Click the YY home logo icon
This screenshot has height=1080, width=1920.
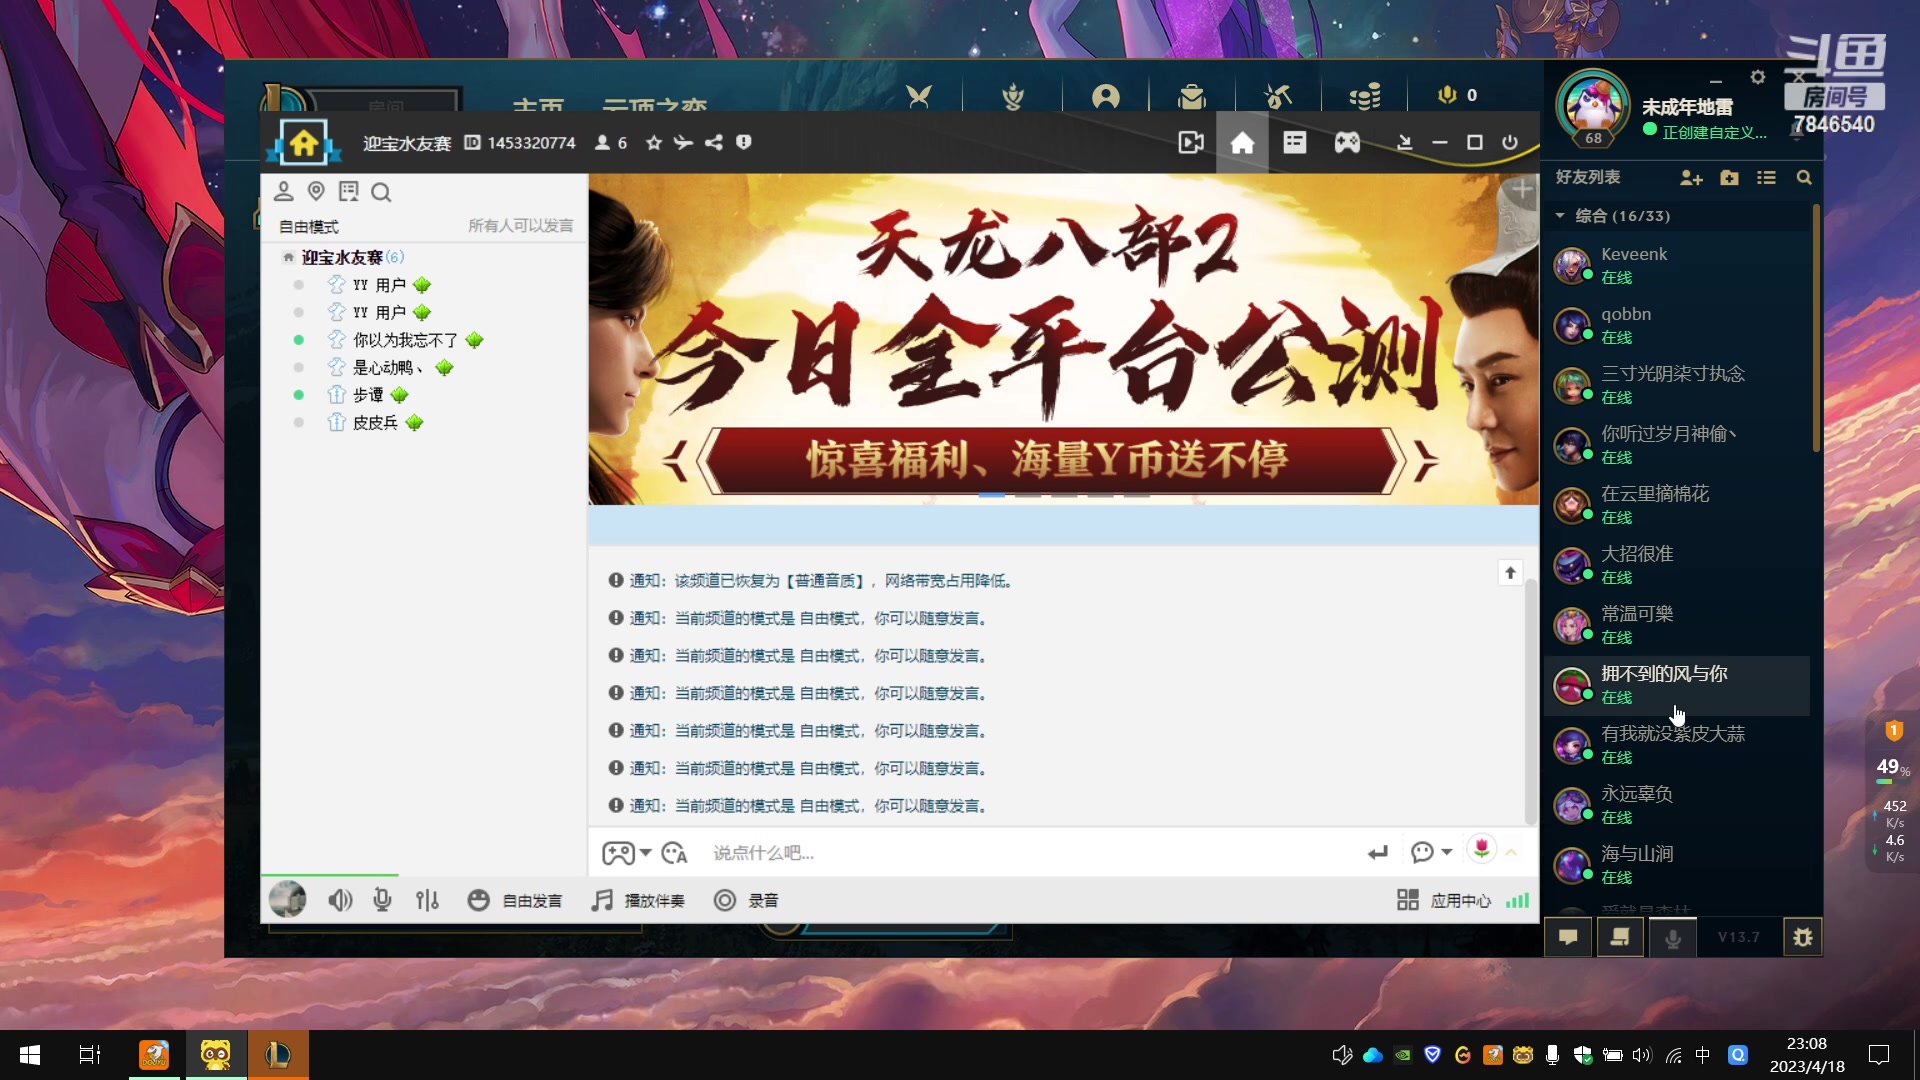point(304,143)
